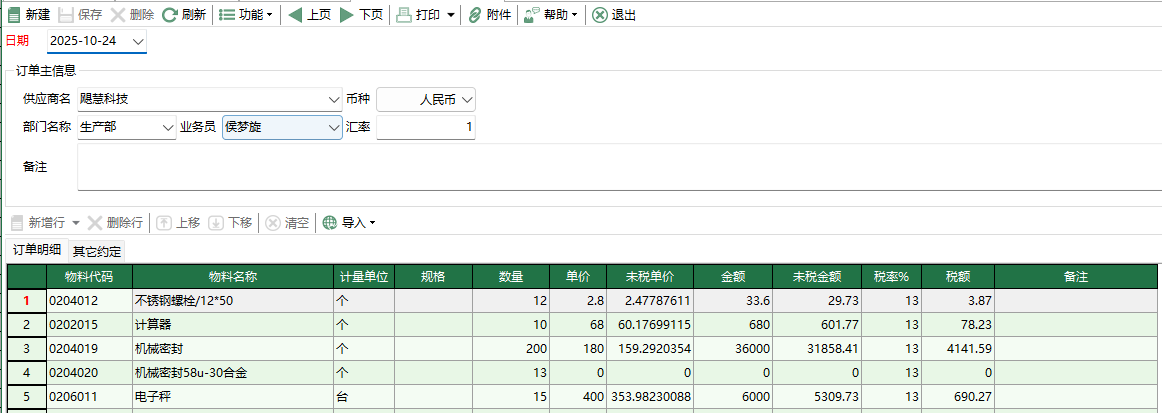This screenshot has width=1162, height=413.
Task: Click the Refresh (刷新) icon
Action: pos(170,15)
